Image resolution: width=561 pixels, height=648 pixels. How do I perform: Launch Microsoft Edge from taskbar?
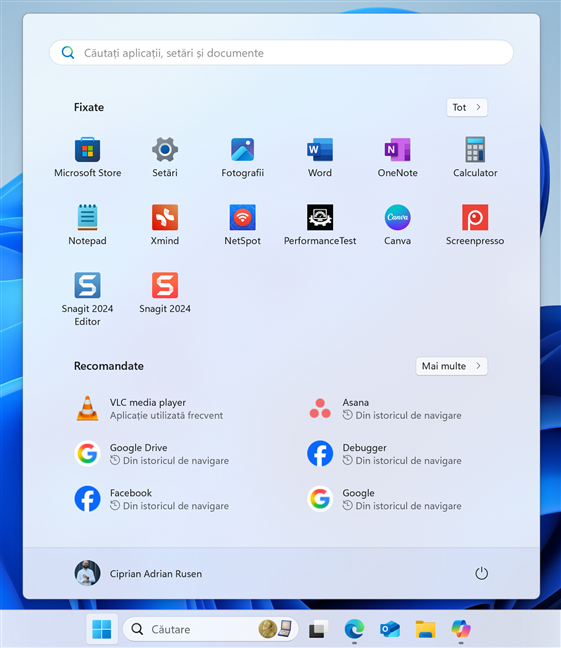pyautogui.click(x=354, y=629)
